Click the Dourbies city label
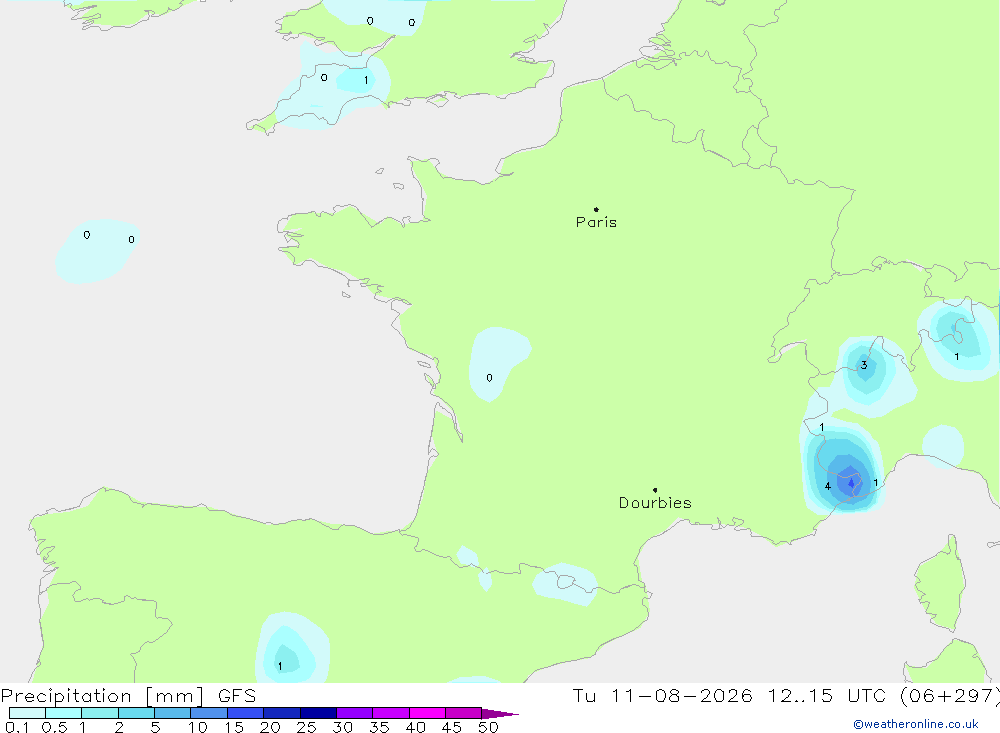 tap(655, 503)
